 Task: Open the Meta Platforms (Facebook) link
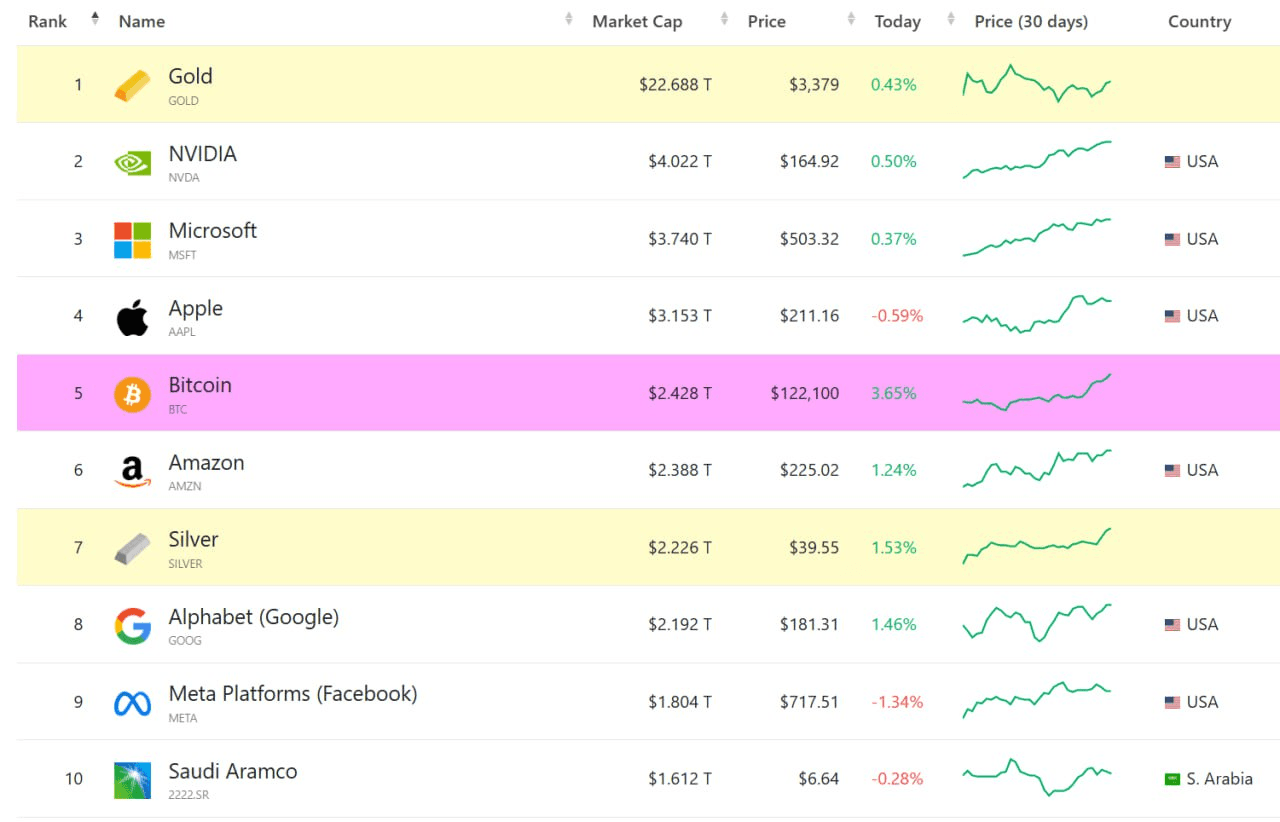[292, 694]
